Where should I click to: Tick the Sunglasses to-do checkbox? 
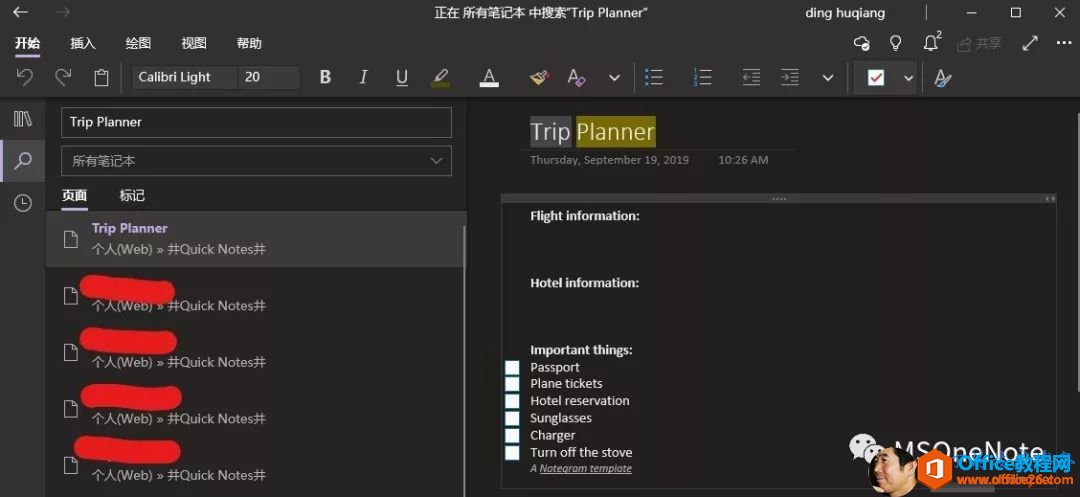pos(512,419)
